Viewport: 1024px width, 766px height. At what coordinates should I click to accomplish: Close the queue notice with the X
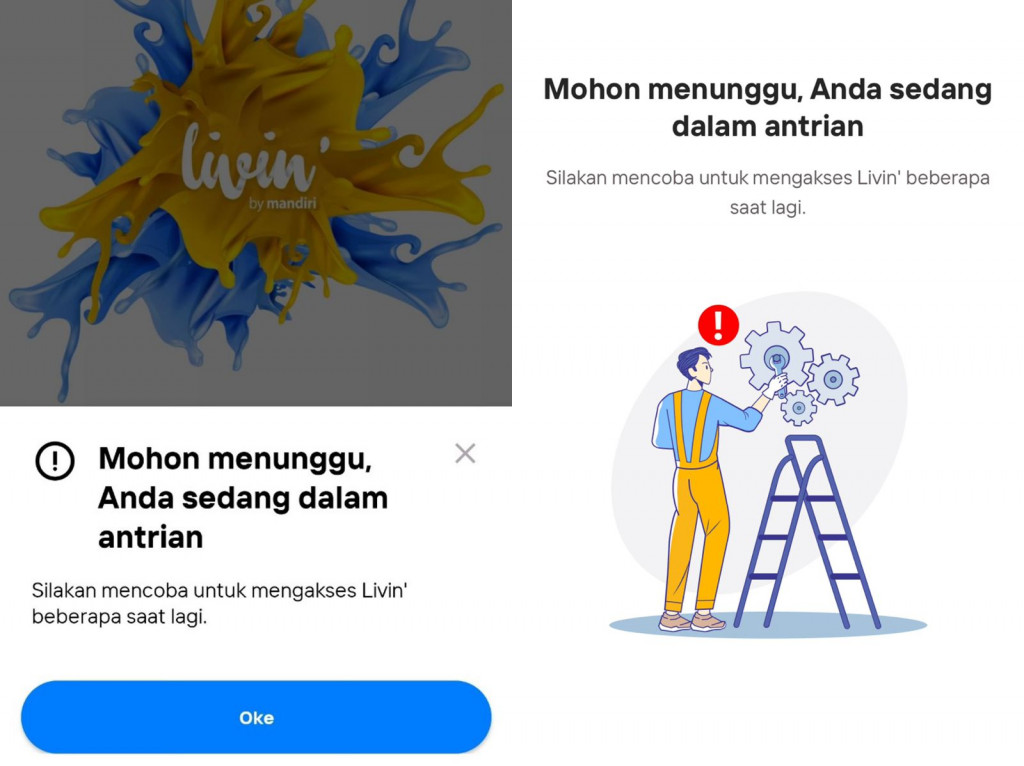point(465,453)
